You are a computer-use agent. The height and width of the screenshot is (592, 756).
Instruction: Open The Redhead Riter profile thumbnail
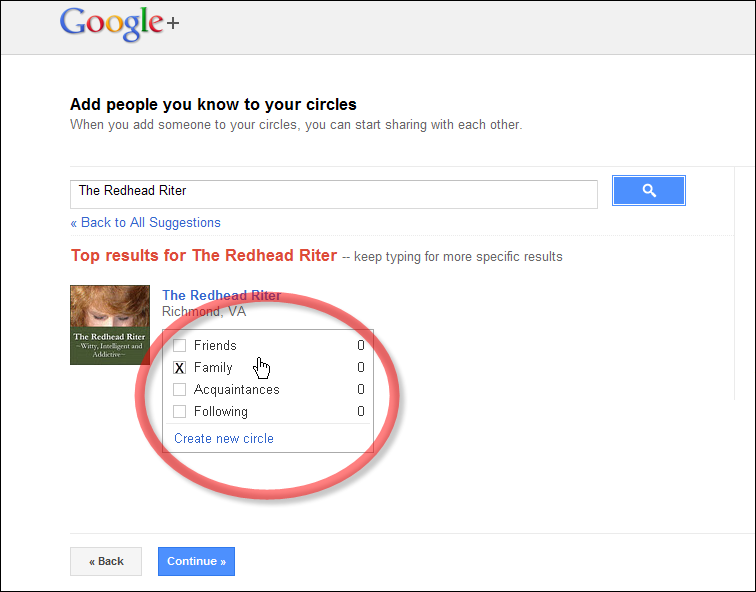(110, 325)
